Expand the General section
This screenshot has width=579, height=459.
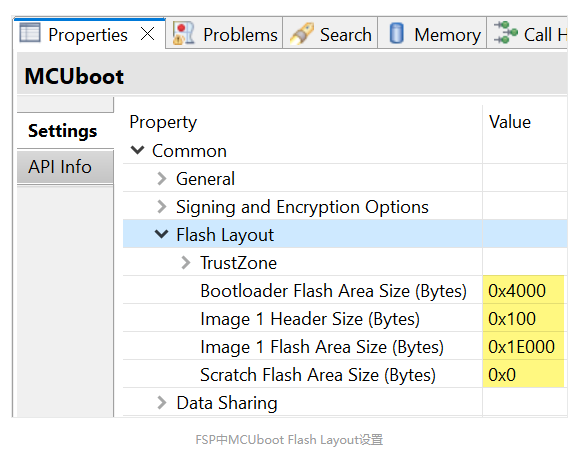click(162, 179)
